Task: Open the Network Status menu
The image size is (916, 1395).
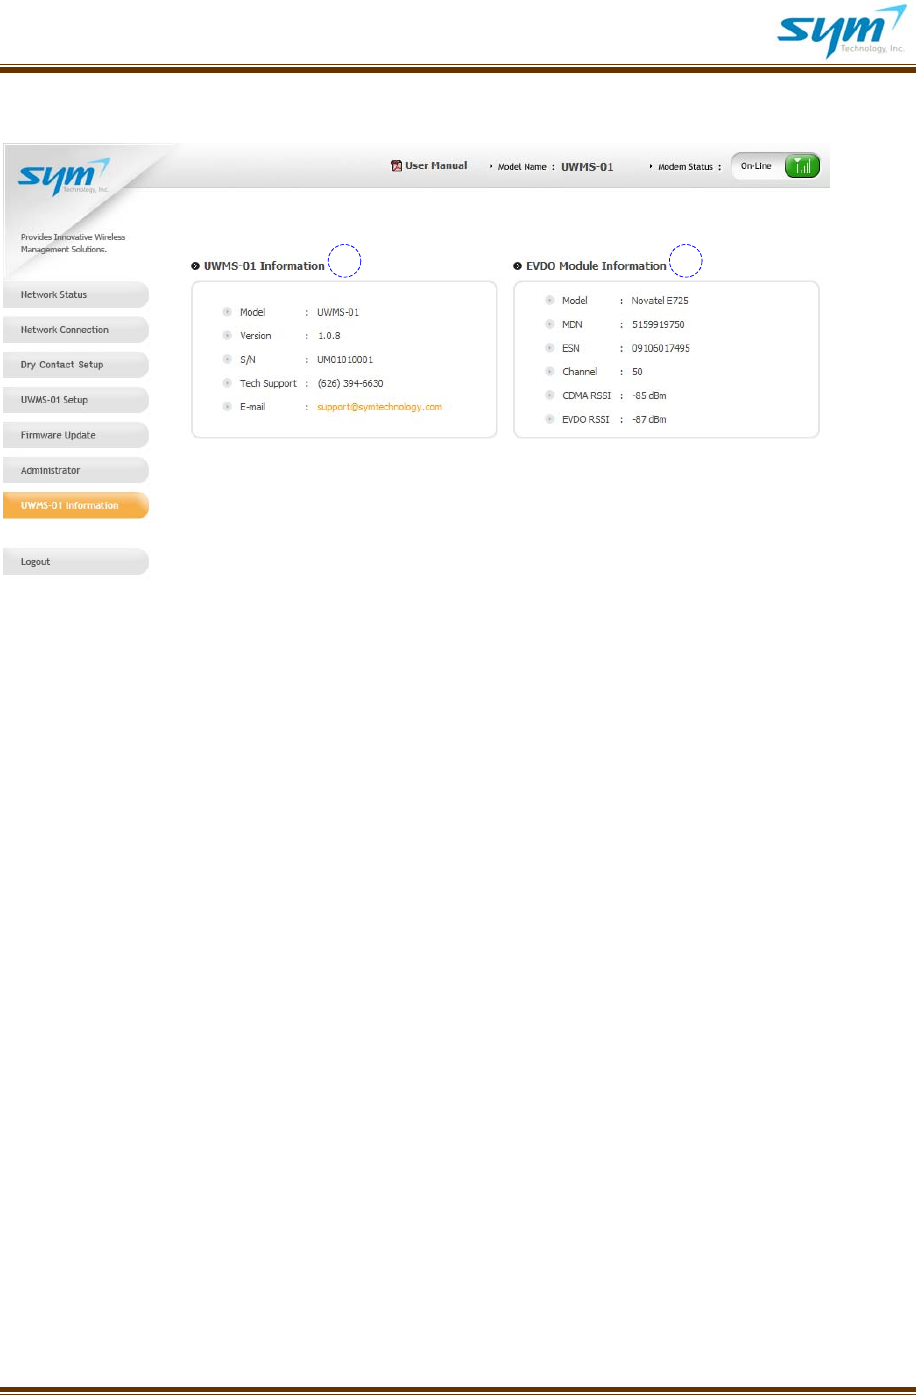Action: pyautogui.click(x=75, y=295)
